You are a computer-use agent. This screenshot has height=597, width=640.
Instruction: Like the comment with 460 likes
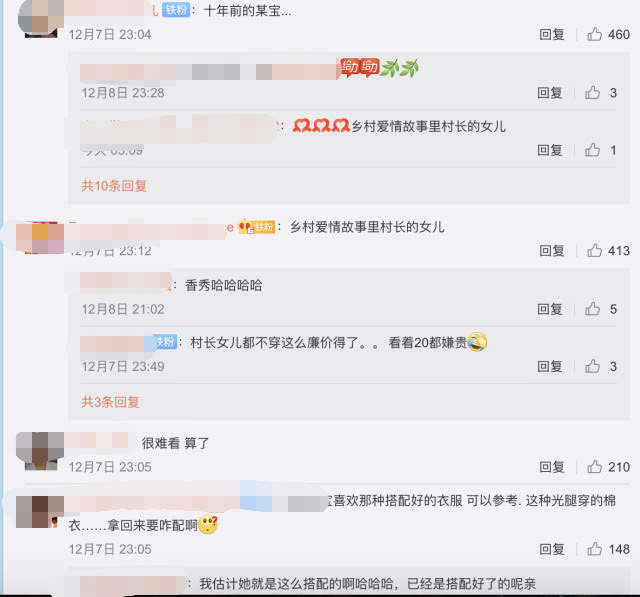coord(594,34)
